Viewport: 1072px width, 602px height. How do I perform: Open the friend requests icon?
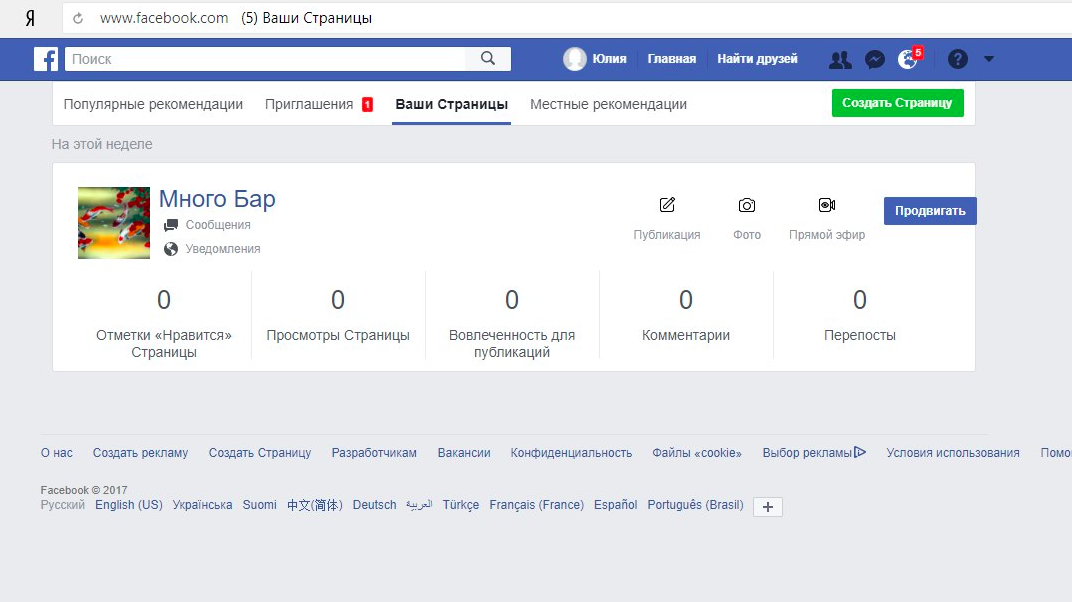point(840,60)
